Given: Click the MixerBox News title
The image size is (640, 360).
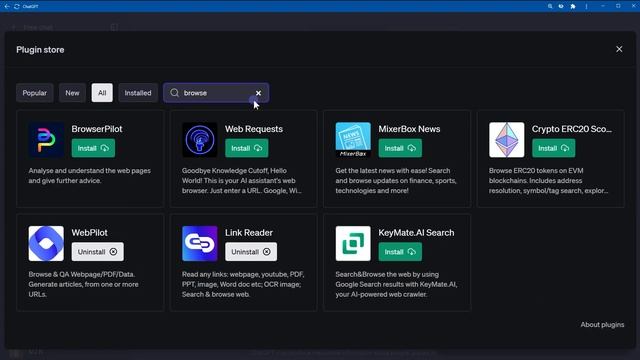Looking at the screenshot, I should 409,129.
